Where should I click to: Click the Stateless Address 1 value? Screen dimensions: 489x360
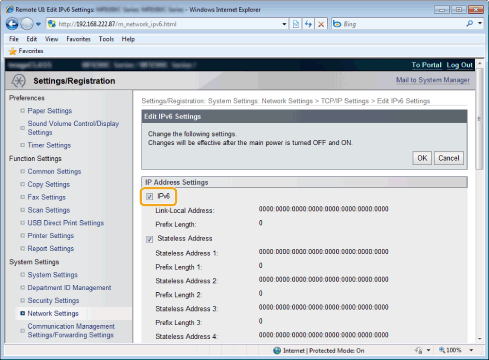coord(323,252)
